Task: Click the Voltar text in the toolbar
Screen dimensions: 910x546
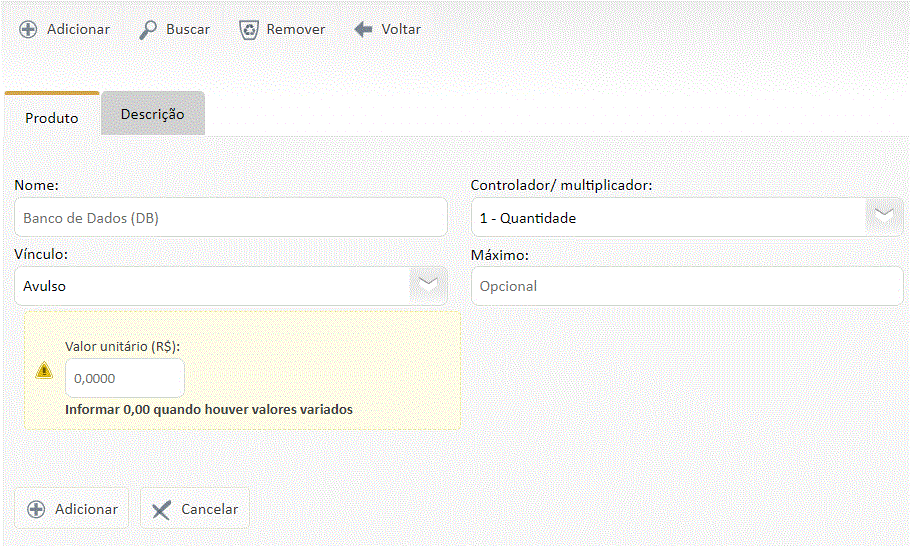Action: [x=401, y=29]
